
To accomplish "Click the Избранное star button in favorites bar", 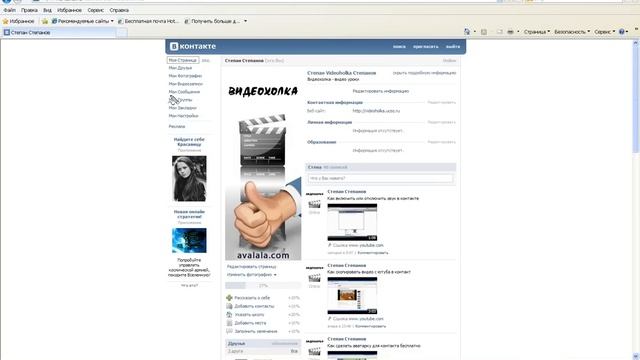I will click(x=18, y=21).
